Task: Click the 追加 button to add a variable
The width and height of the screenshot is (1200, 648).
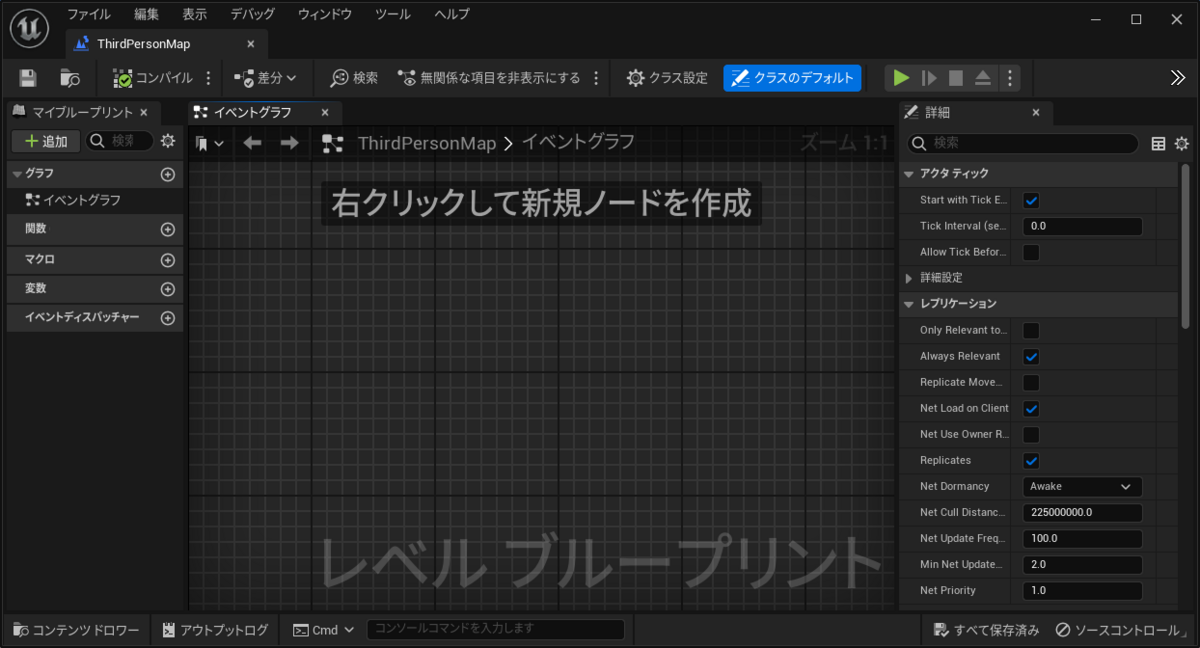Action: pos(44,141)
